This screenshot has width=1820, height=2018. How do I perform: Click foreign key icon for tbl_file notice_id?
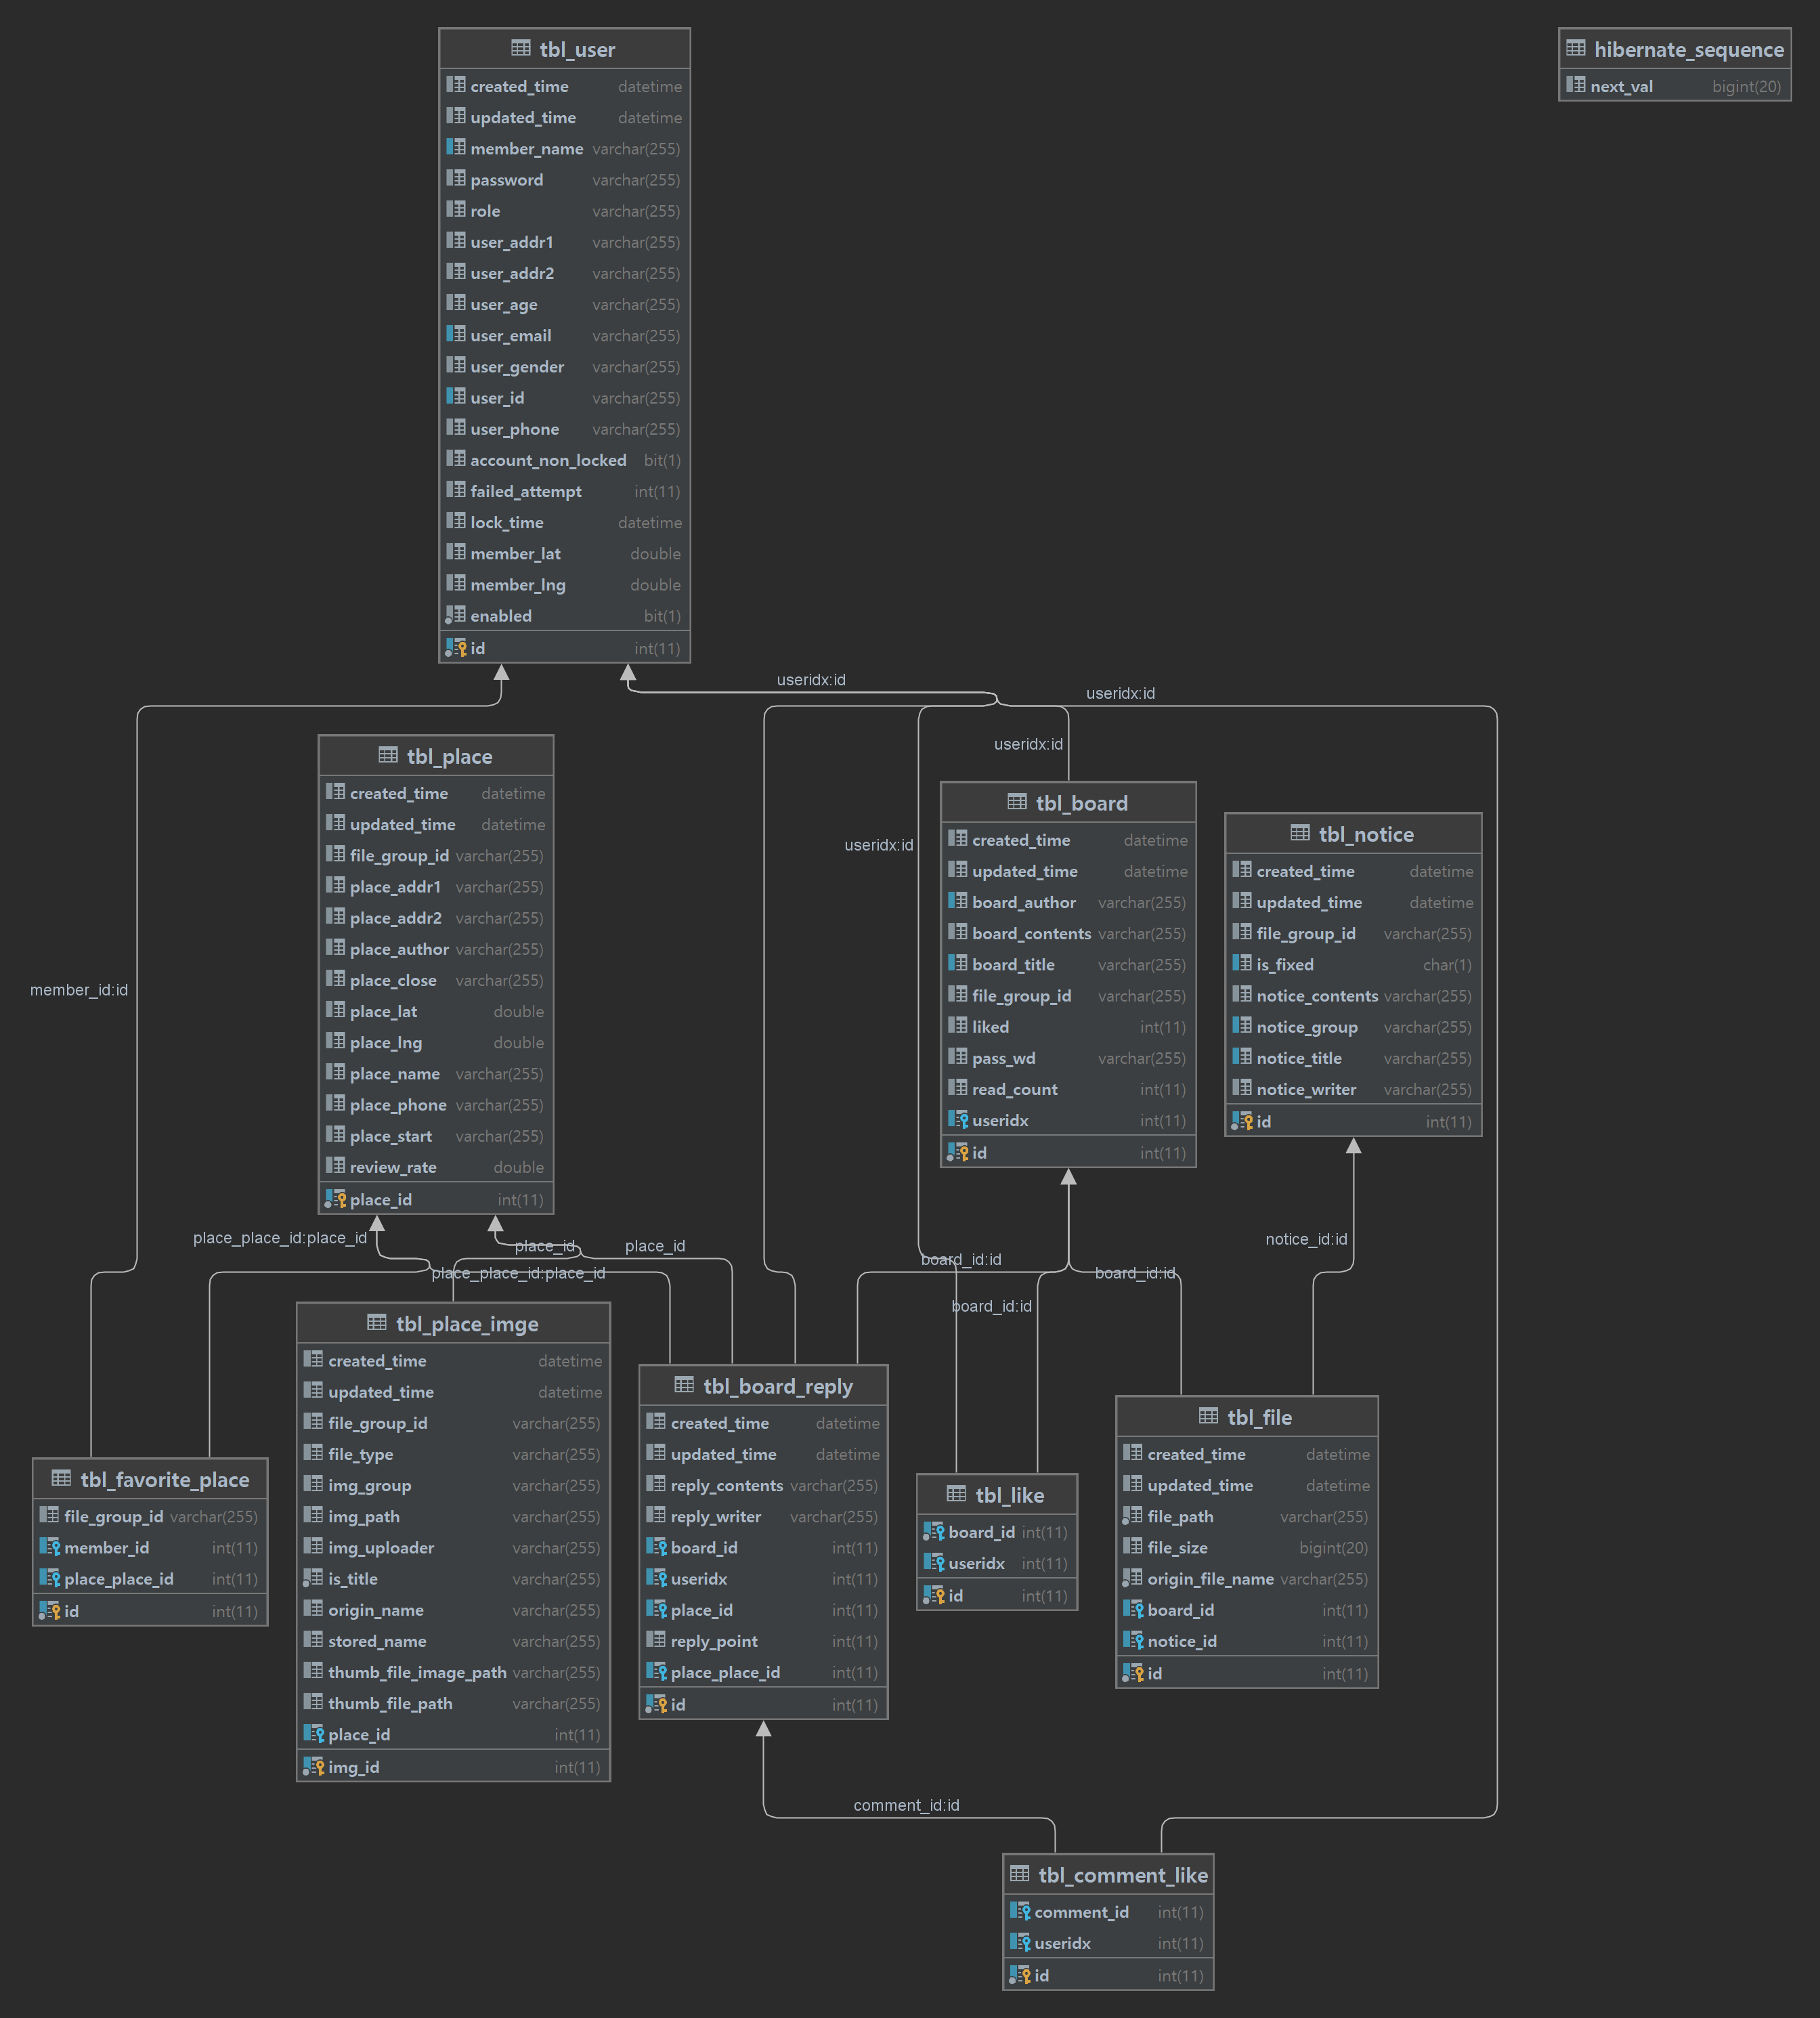point(1133,1640)
